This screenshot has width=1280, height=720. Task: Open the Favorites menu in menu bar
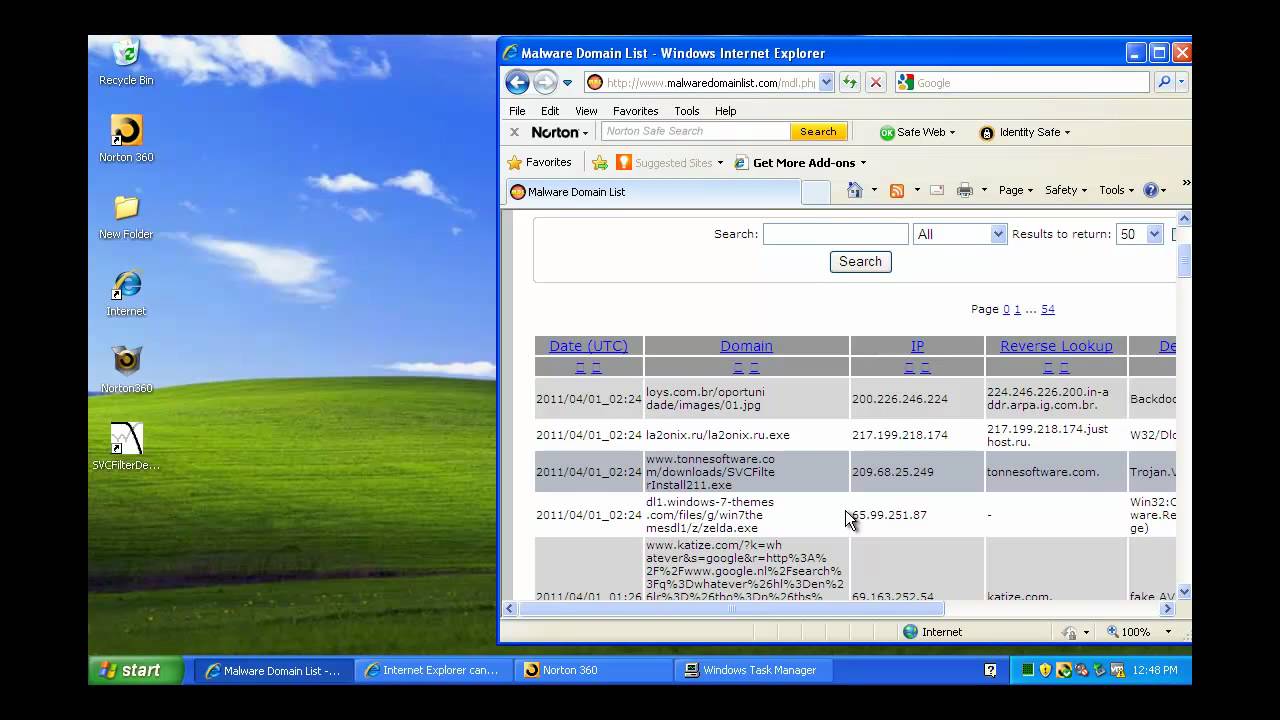click(635, 111)
